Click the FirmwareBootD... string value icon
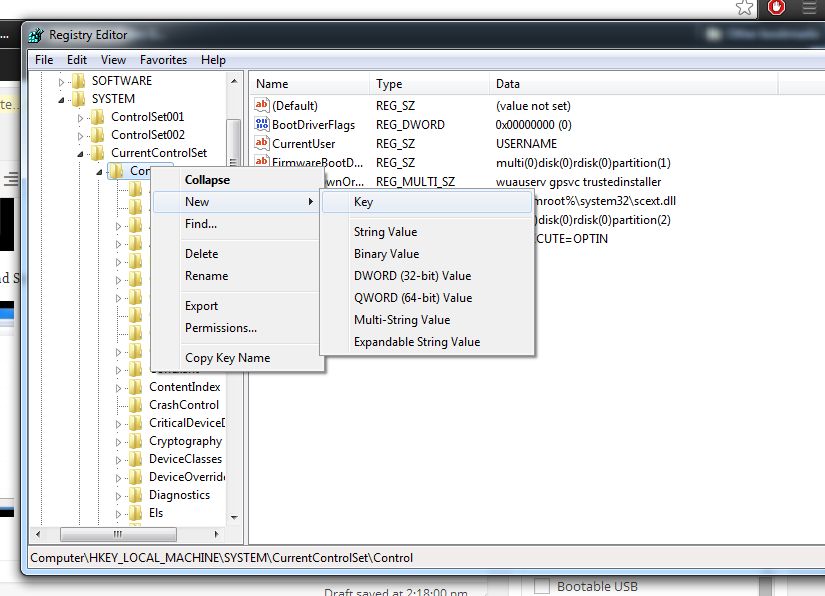Image resolution: width=825 pixels, height=596 pixels. 261,160
